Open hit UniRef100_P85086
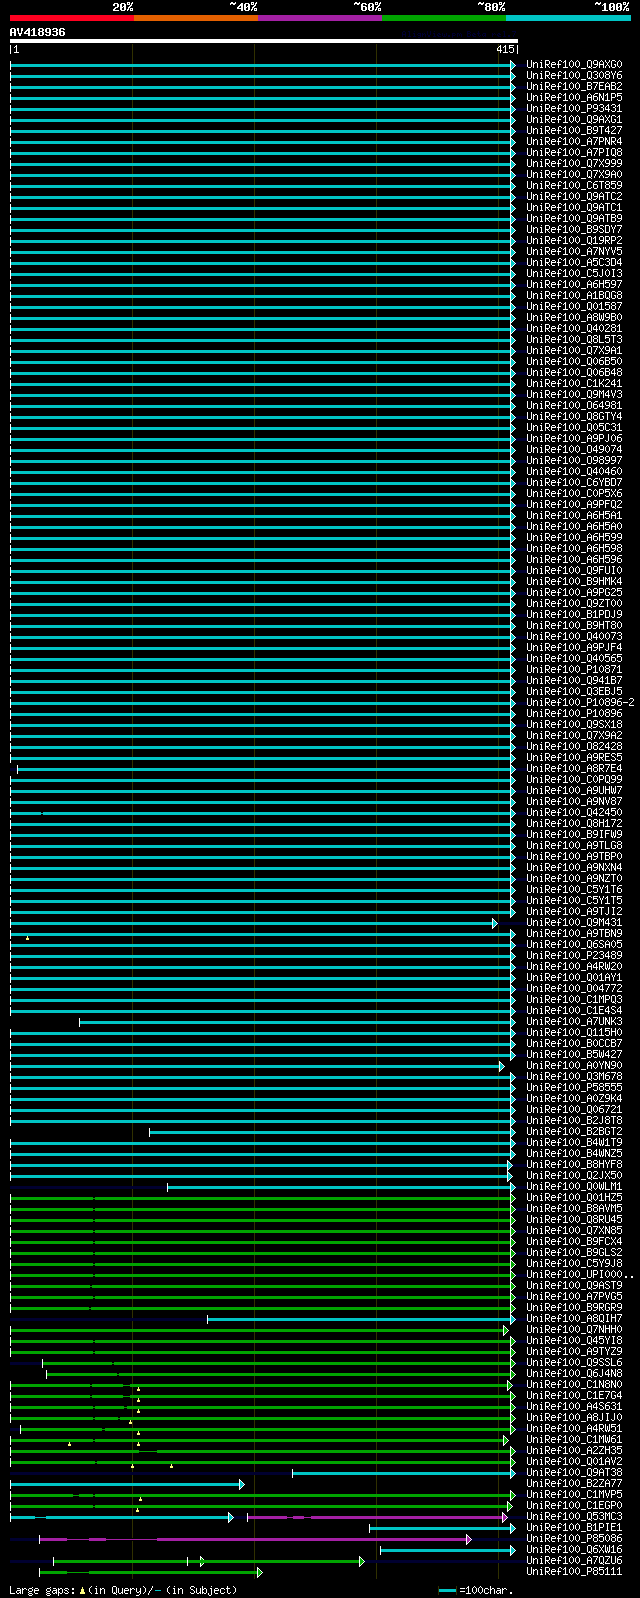Viewport: 640px width, 1598px height. 574,1539
